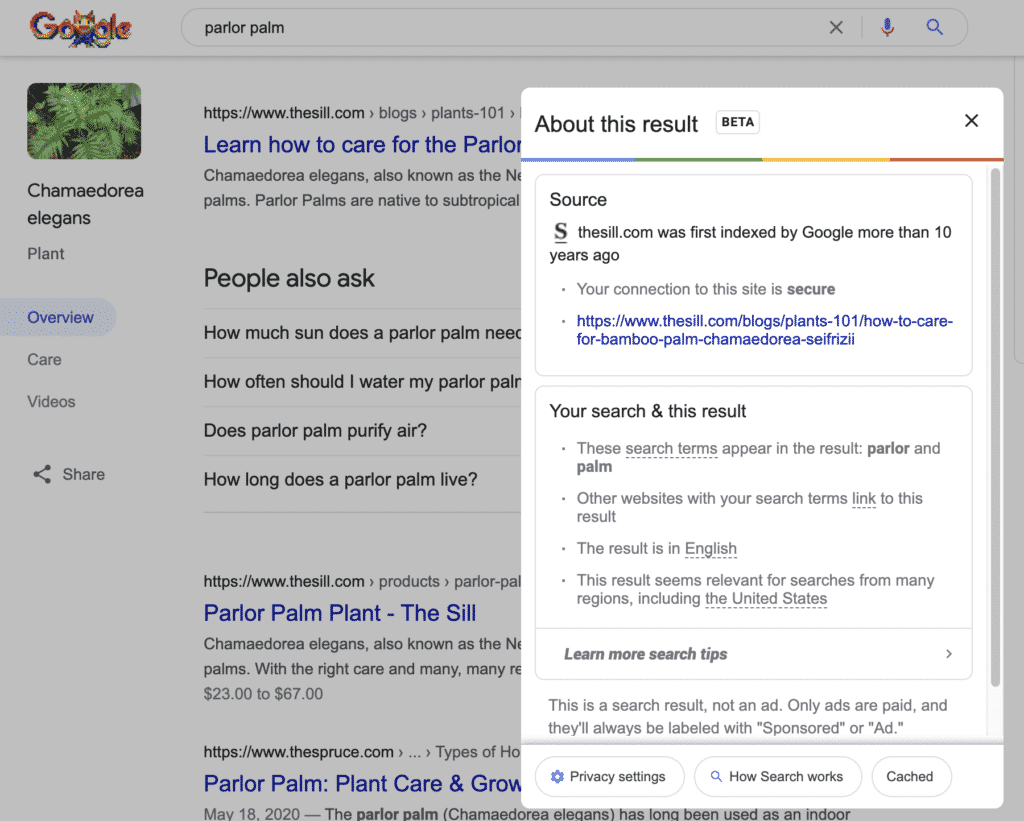Click the Share label in the sidebar
The width and height of the screenshot is (1024, 821).
tap(84, 474)
